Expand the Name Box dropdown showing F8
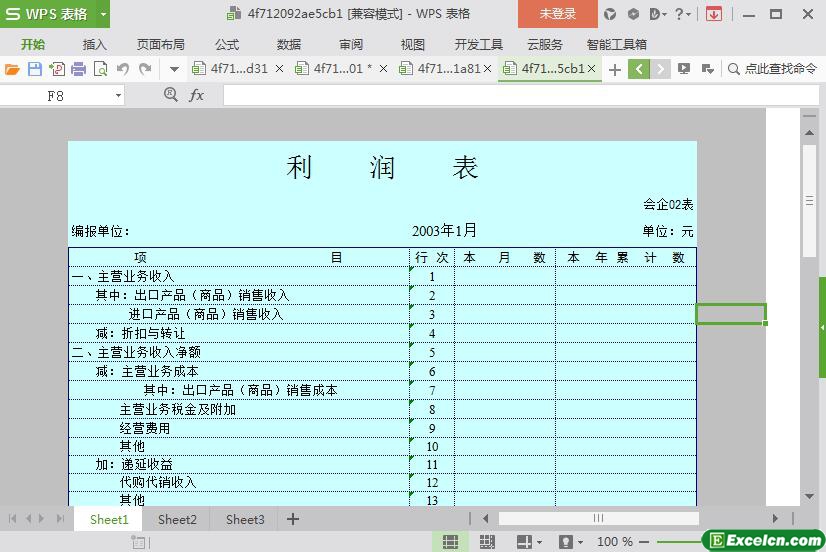The width and height of the screenshot is (826, 552). click(x=118, y=95)
